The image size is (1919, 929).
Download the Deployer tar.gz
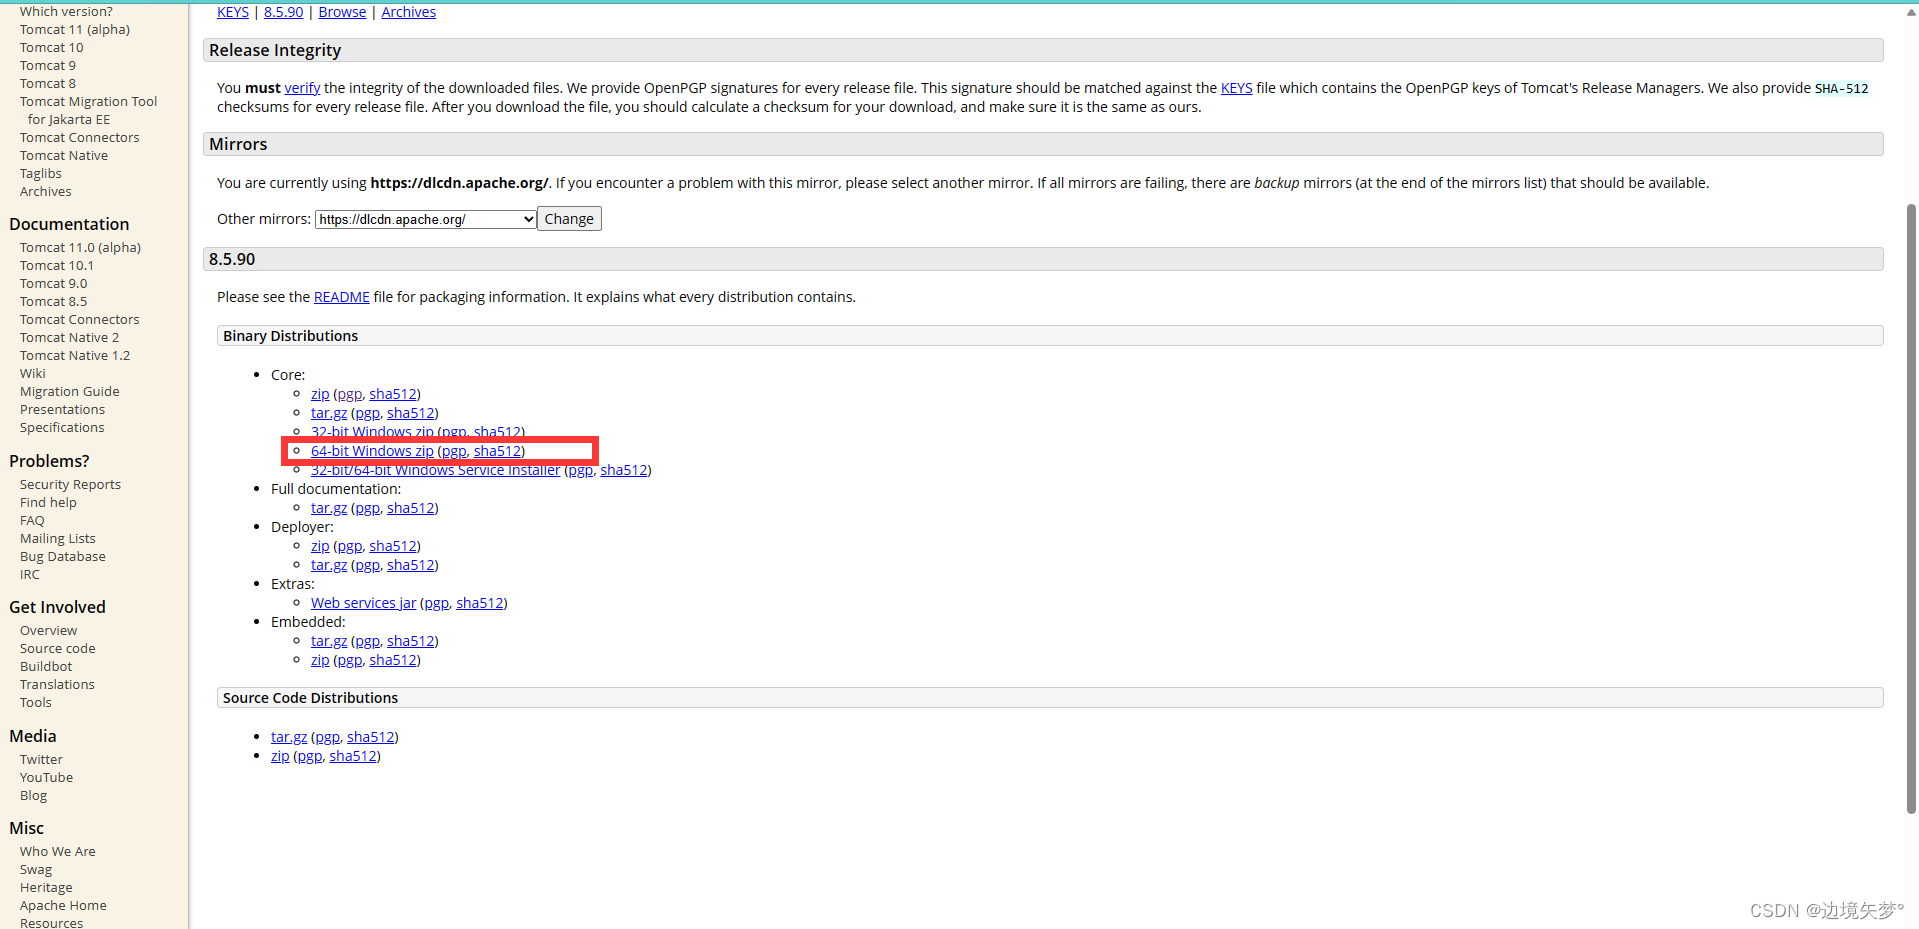click(329, 565)
